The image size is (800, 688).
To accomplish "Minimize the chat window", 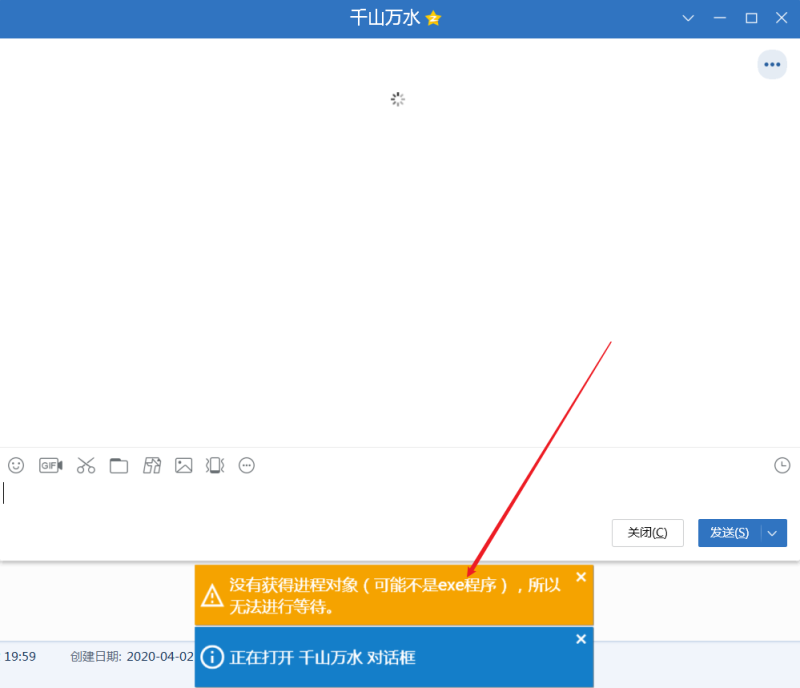I will coord(719,18).
